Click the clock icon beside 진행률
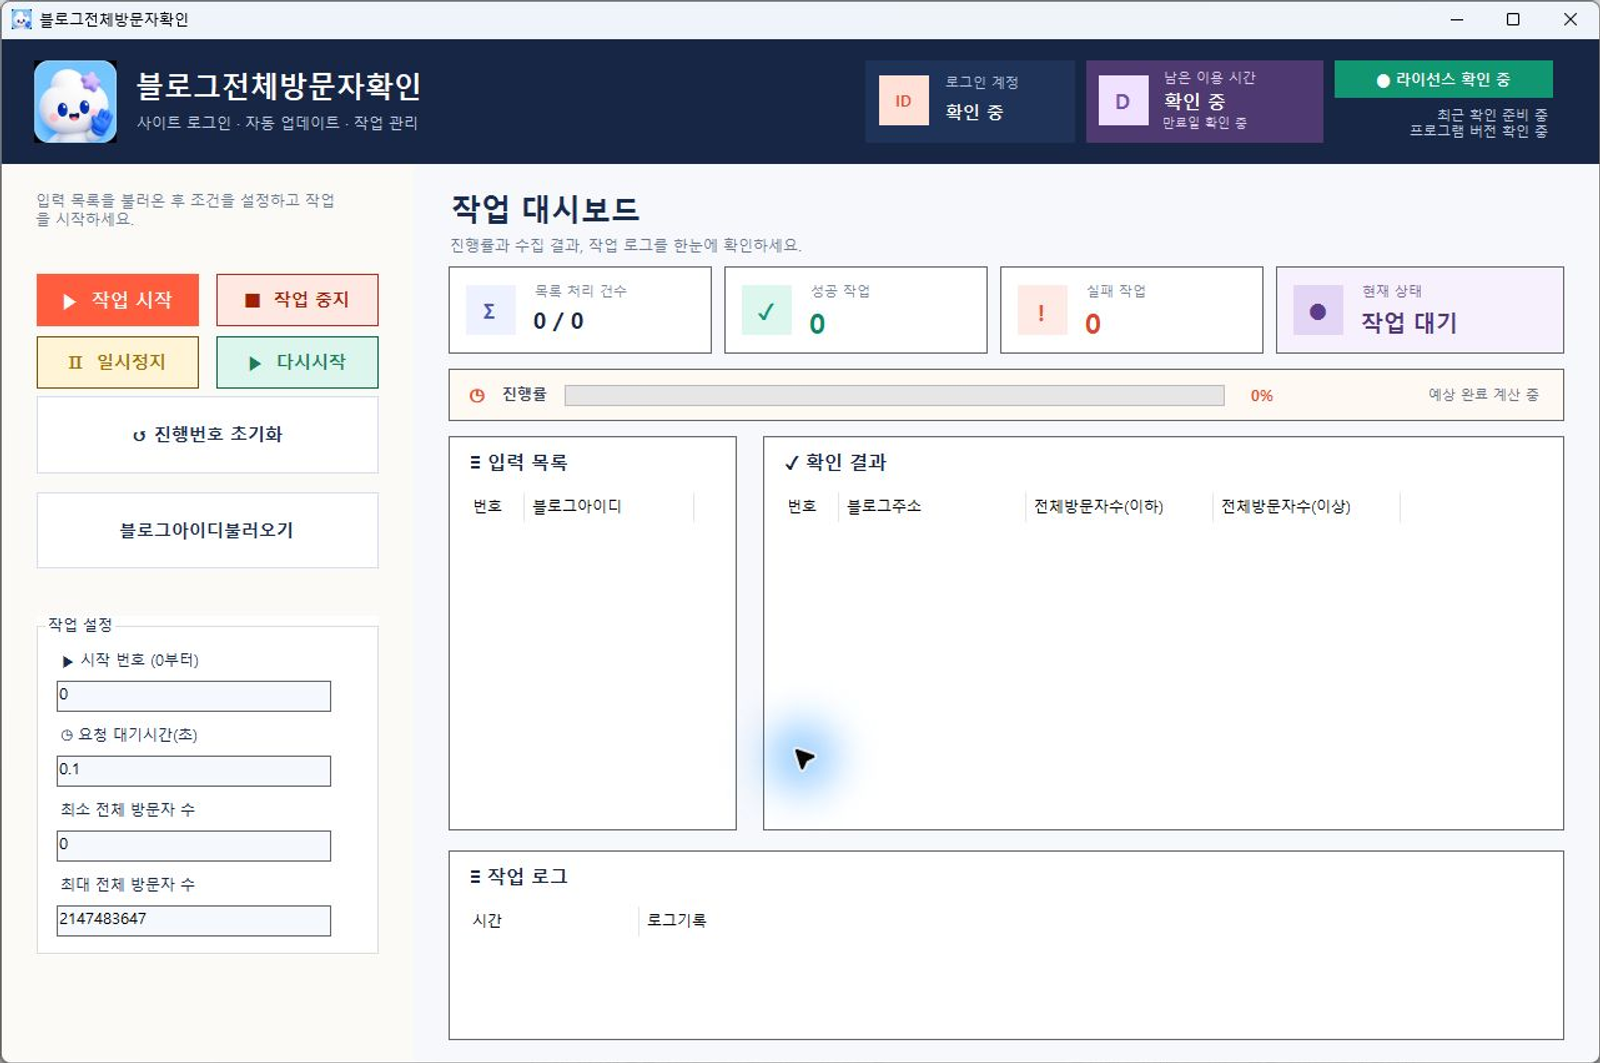This screenshot has height=1063, width=1600. (x=477, y=395)
